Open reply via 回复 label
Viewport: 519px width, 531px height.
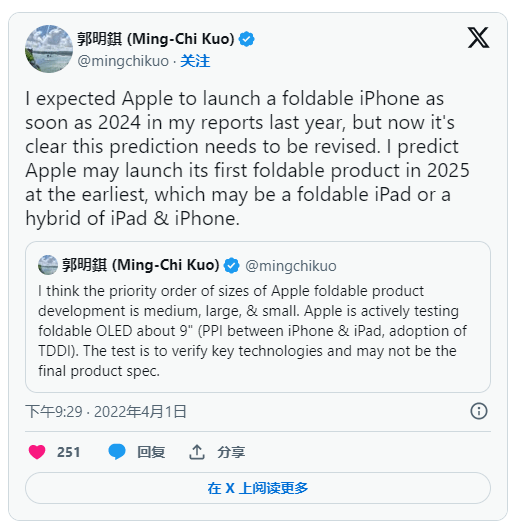(151, 452)
